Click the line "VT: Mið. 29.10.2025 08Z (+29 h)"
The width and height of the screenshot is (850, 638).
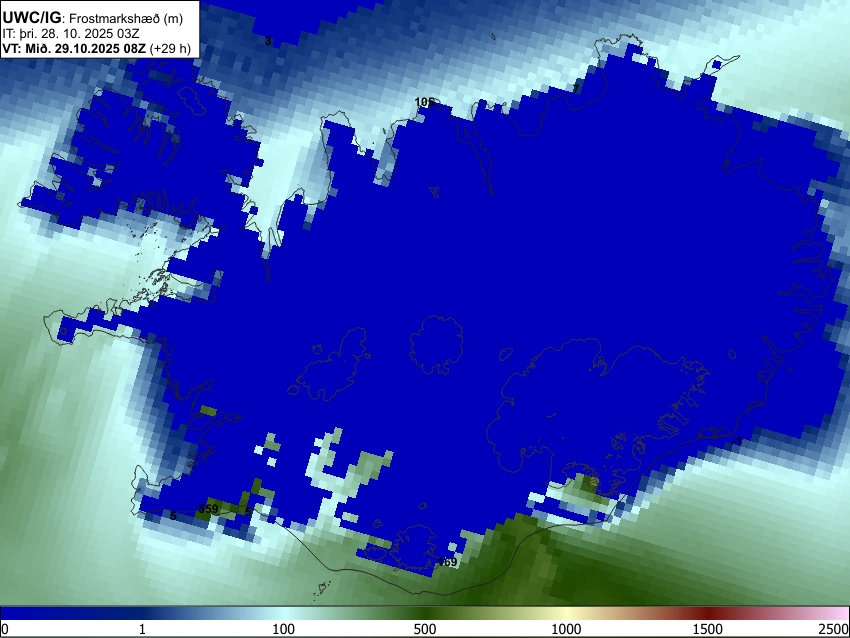pos(96,48)
